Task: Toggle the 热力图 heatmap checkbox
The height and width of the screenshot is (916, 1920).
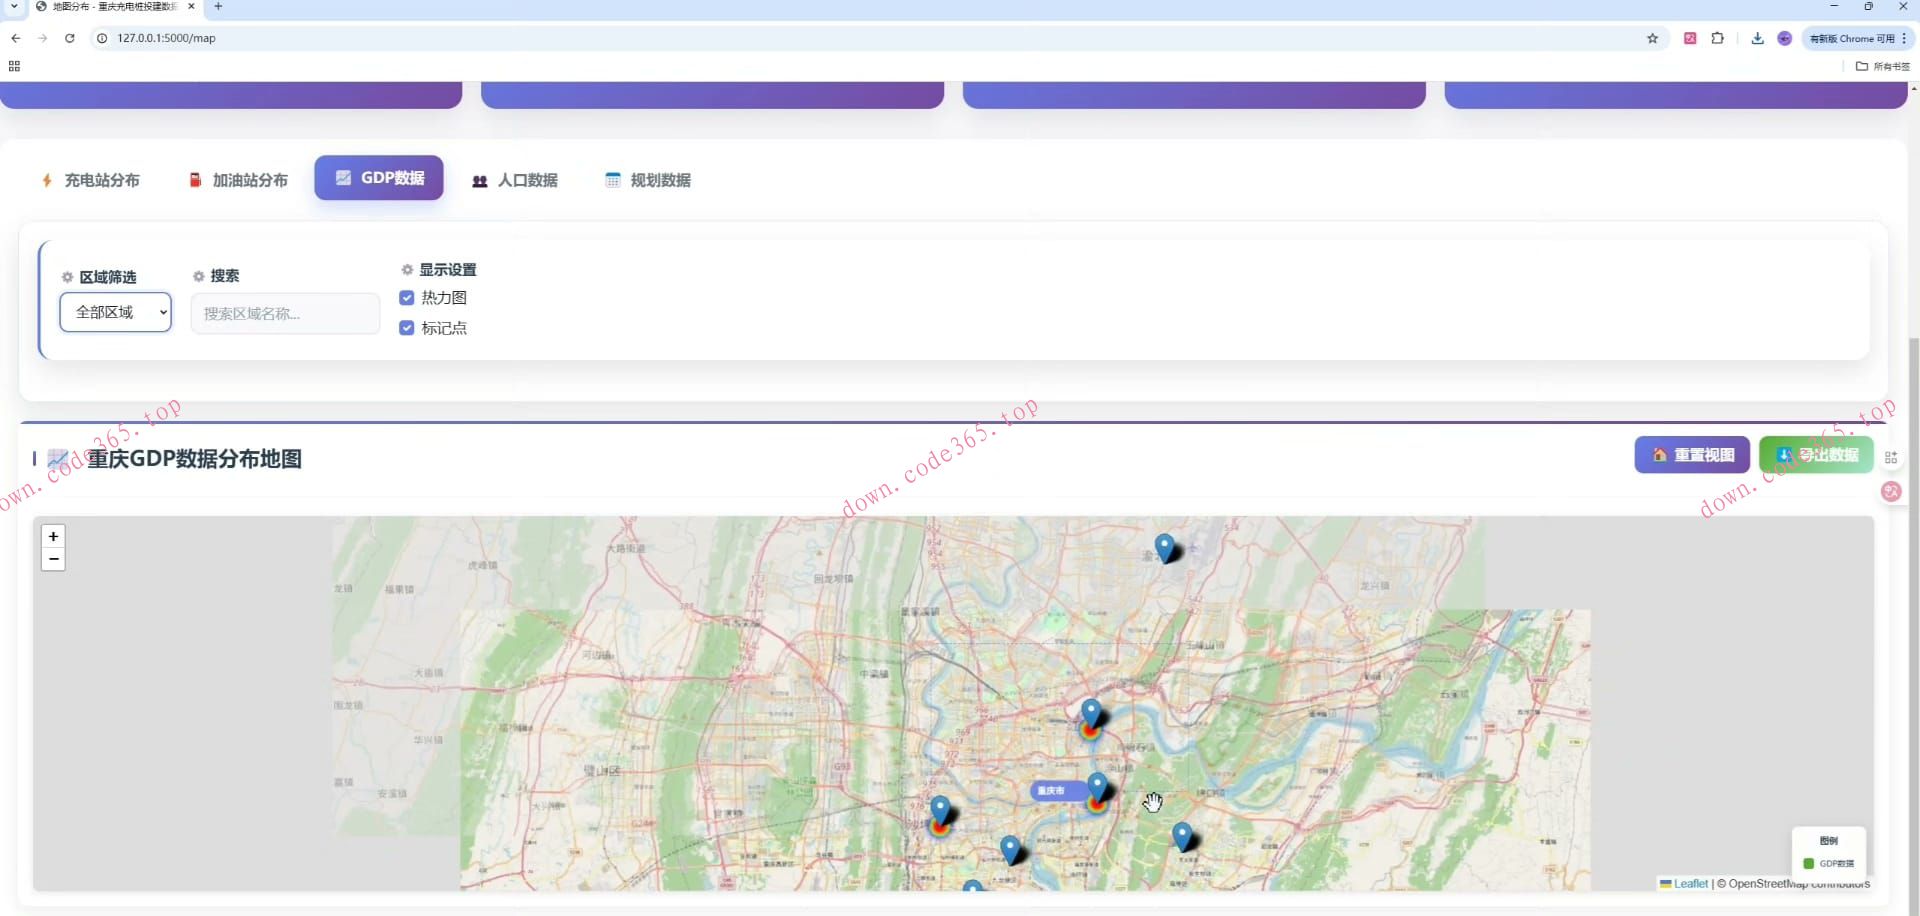Action: (407, 298)
